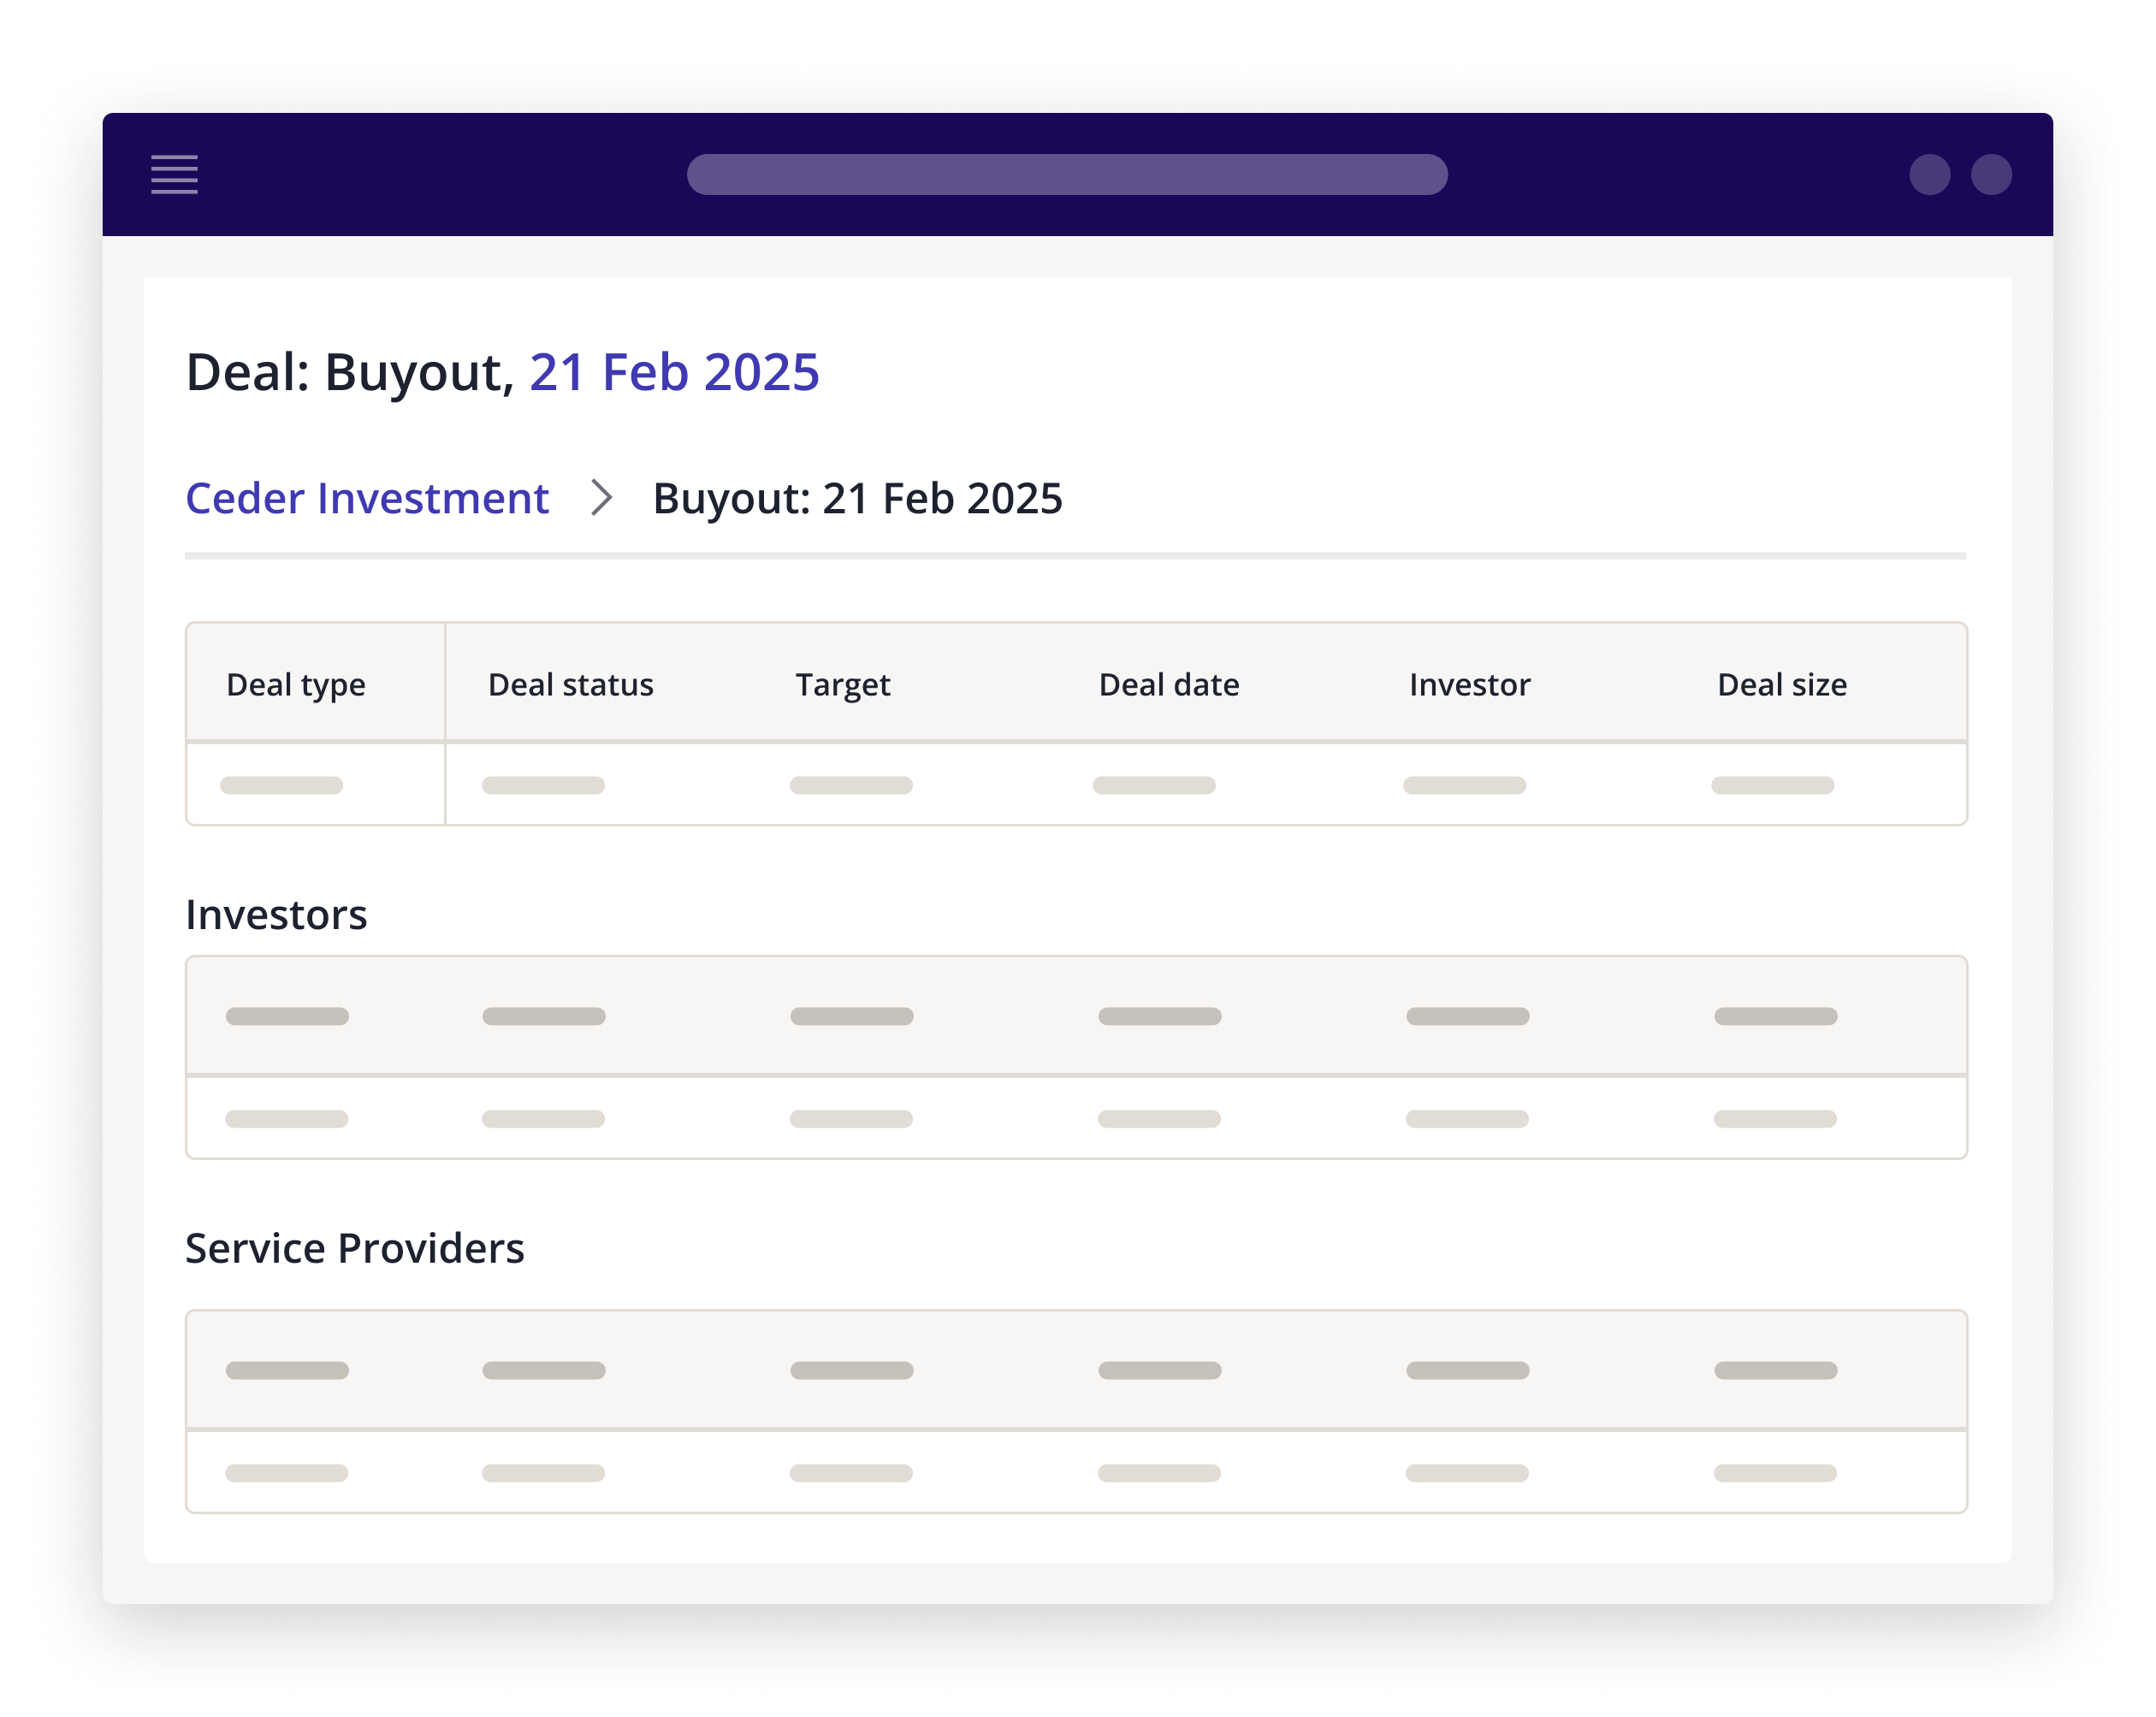Click the Deal status column header
The width and height of the screenshot is (2156, 1717).
[570, 685]
